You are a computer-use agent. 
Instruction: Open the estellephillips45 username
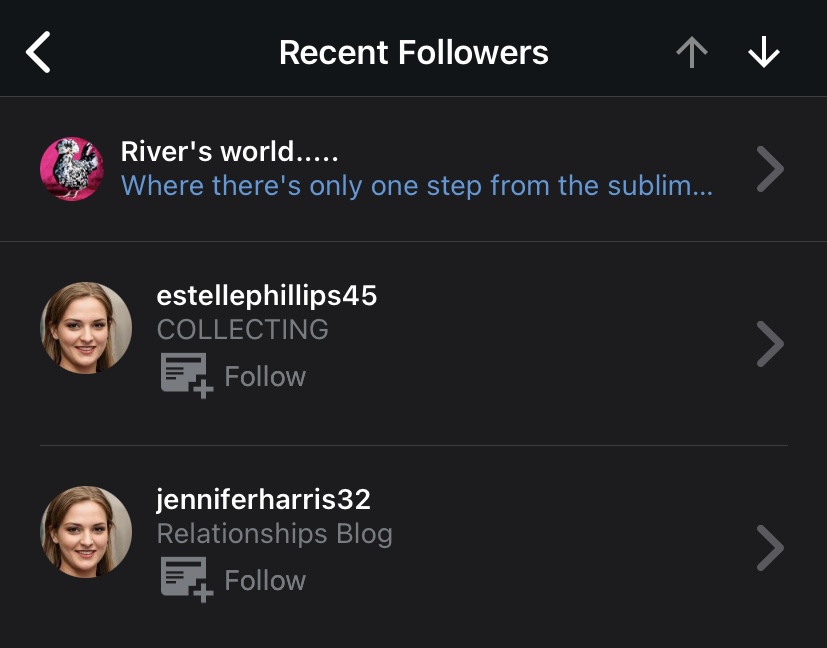[267, 295]
